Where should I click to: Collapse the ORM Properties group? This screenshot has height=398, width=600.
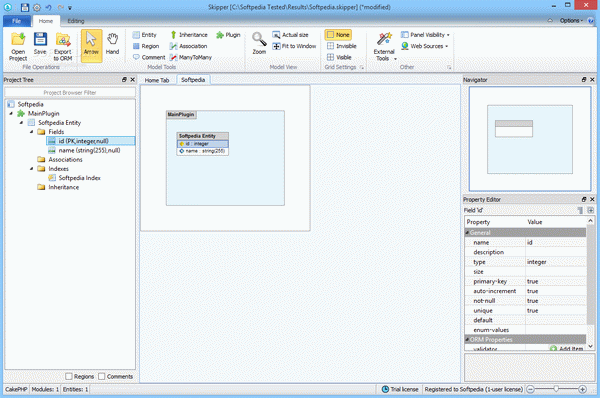point(467,339)
